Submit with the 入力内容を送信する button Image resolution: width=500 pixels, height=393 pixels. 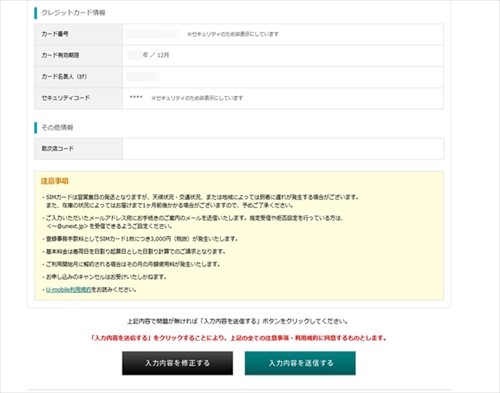point(300,363)
